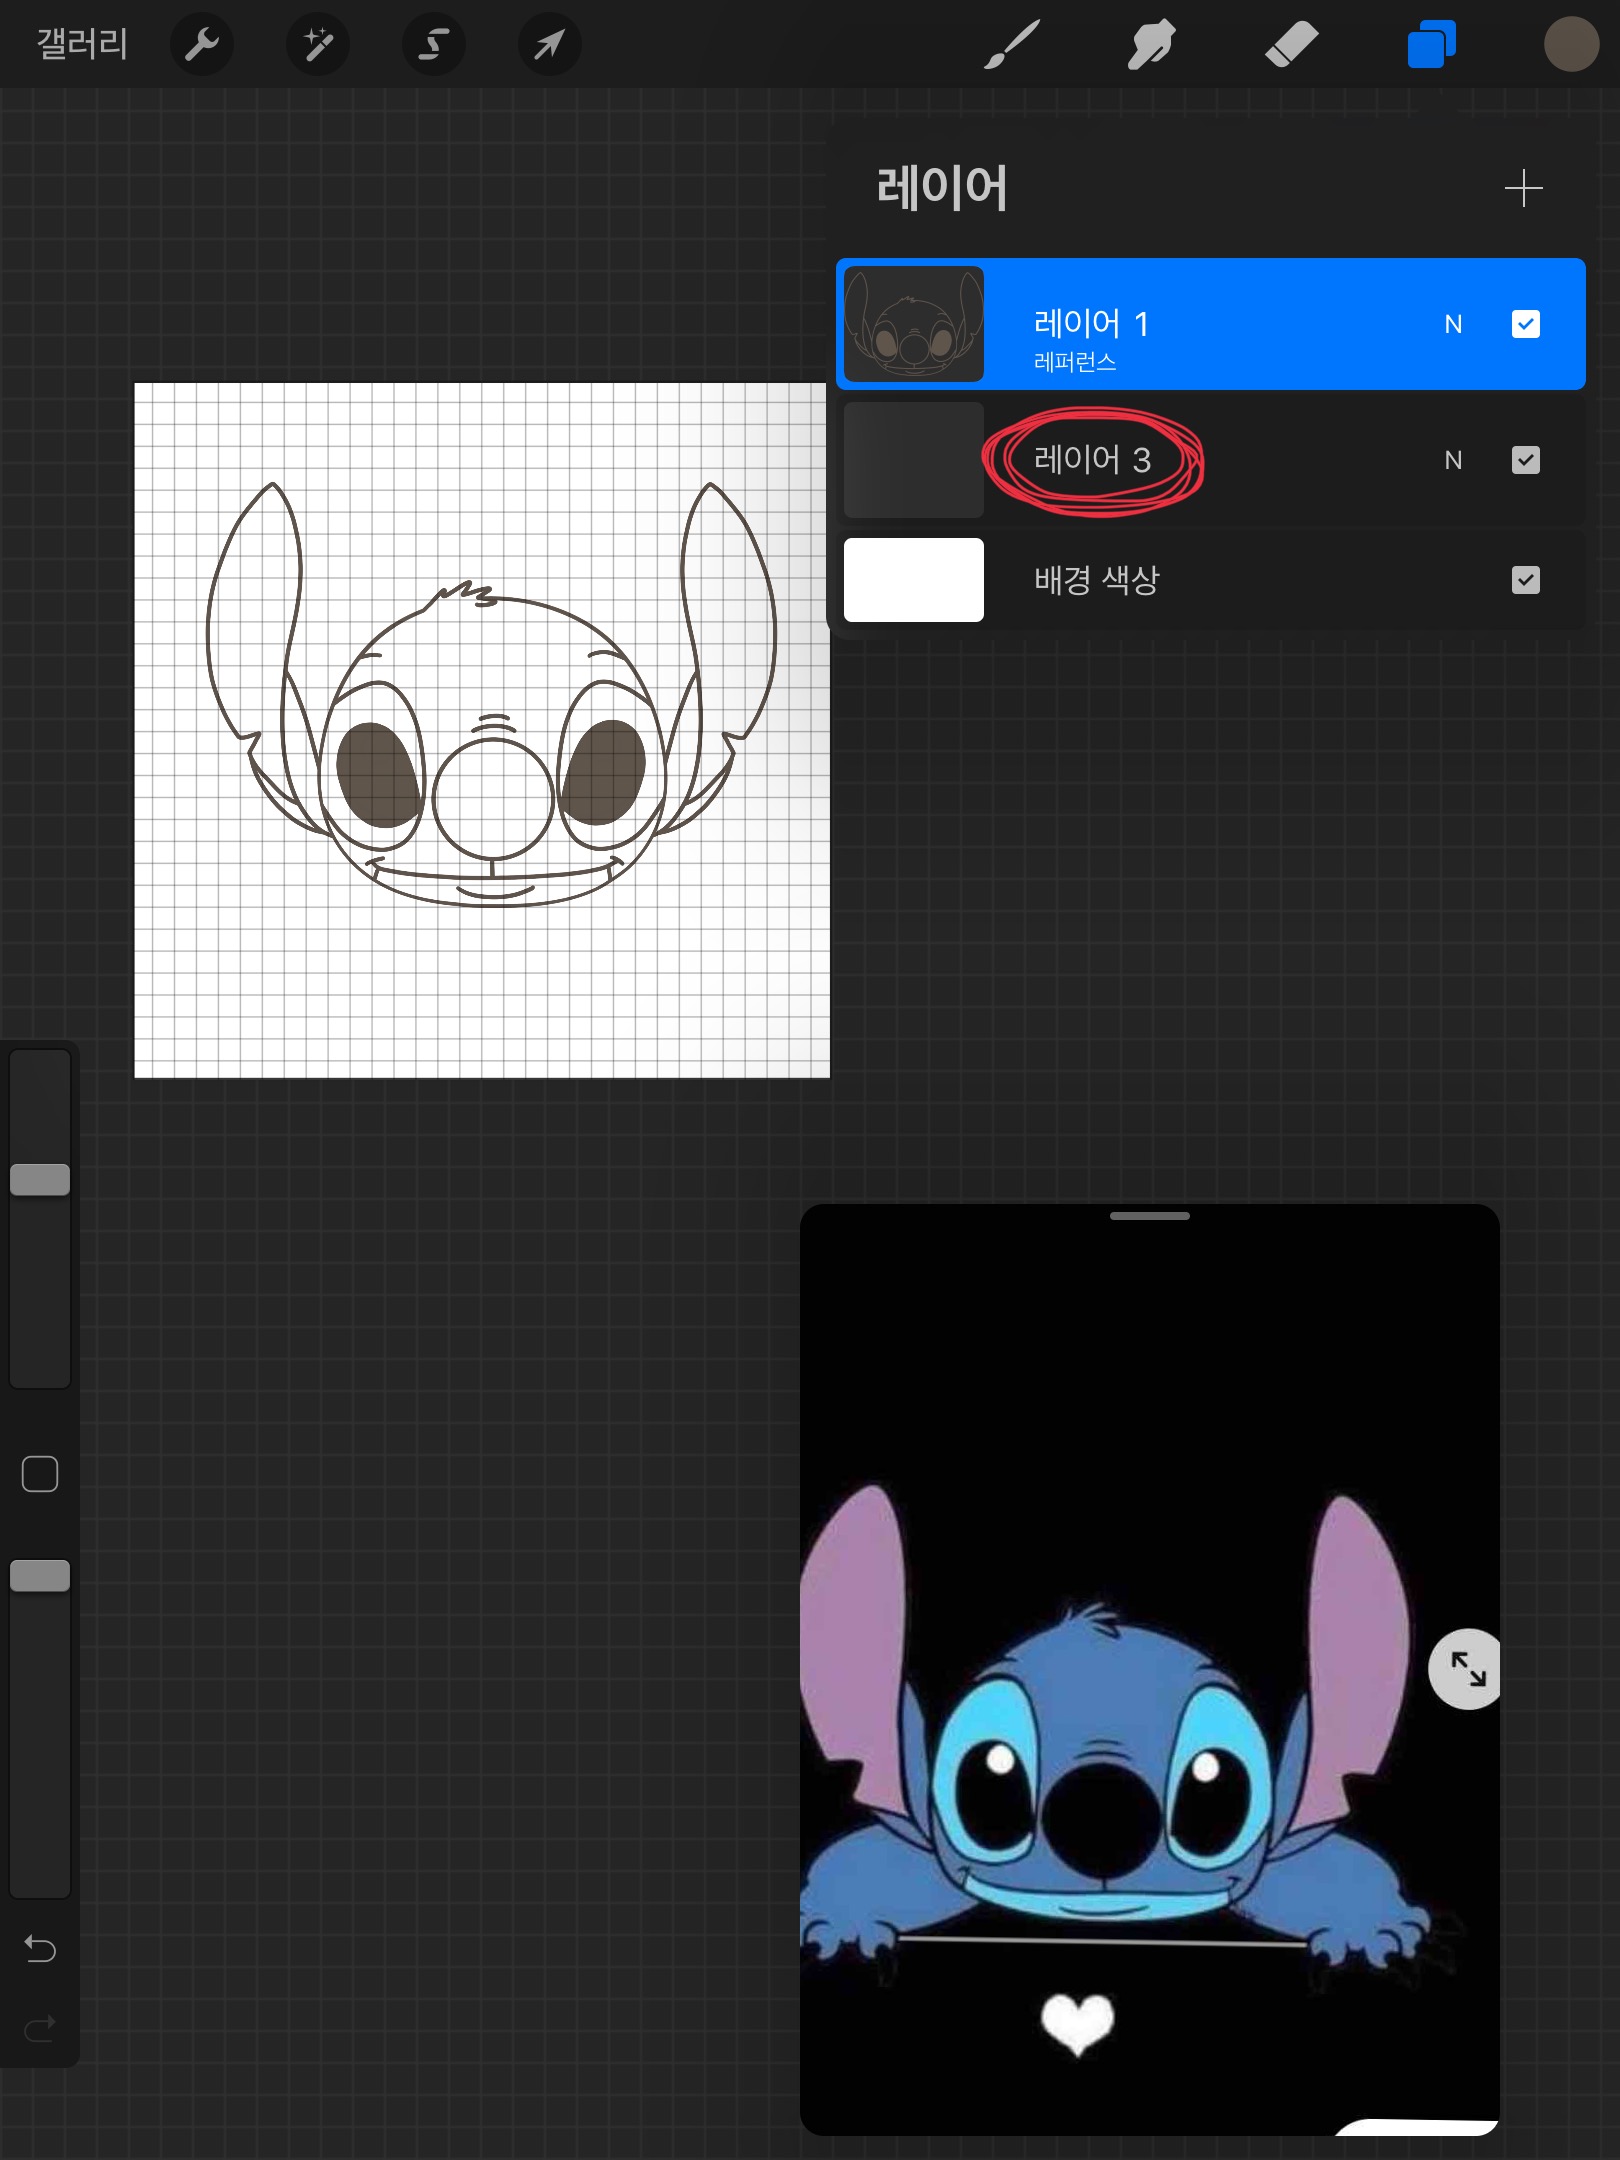Tap the reference window drag handle
The width and height of the screenshot is (1620, 2160).
click(x=1150, y=1216)
